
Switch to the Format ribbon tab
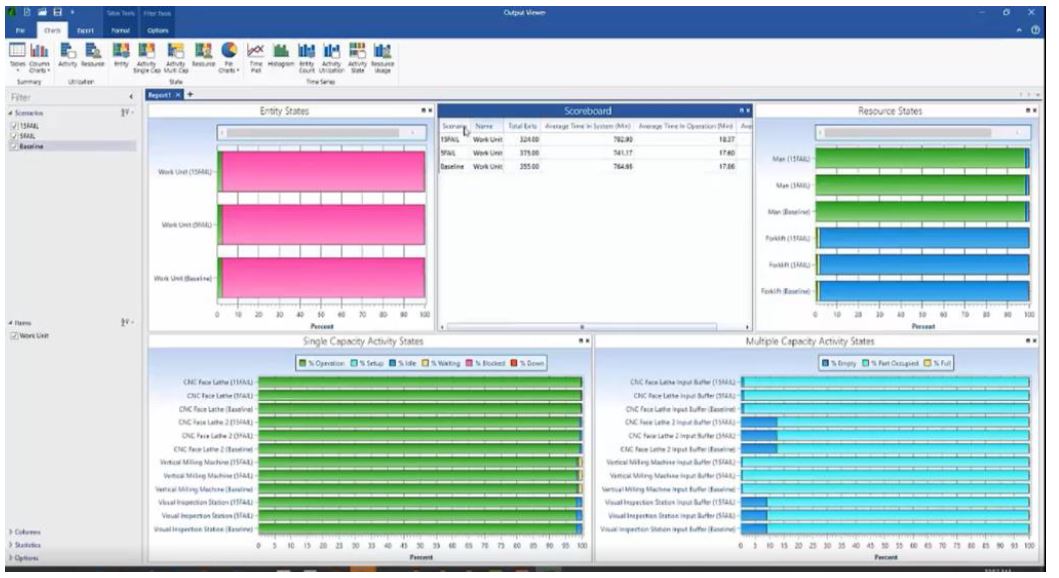coord(121,30)
